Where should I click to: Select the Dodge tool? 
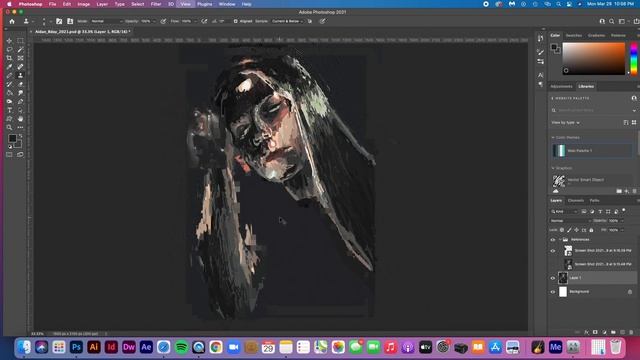[9, 102]
